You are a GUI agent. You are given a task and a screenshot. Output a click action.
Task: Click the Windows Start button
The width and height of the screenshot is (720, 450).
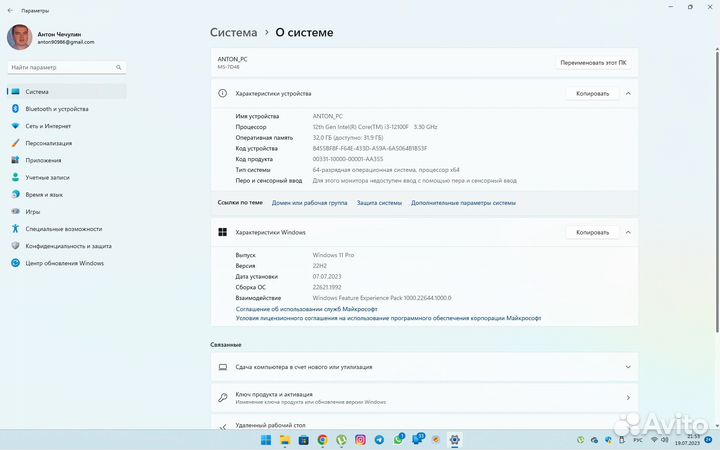pyautogui.click(x=265, y=440)
